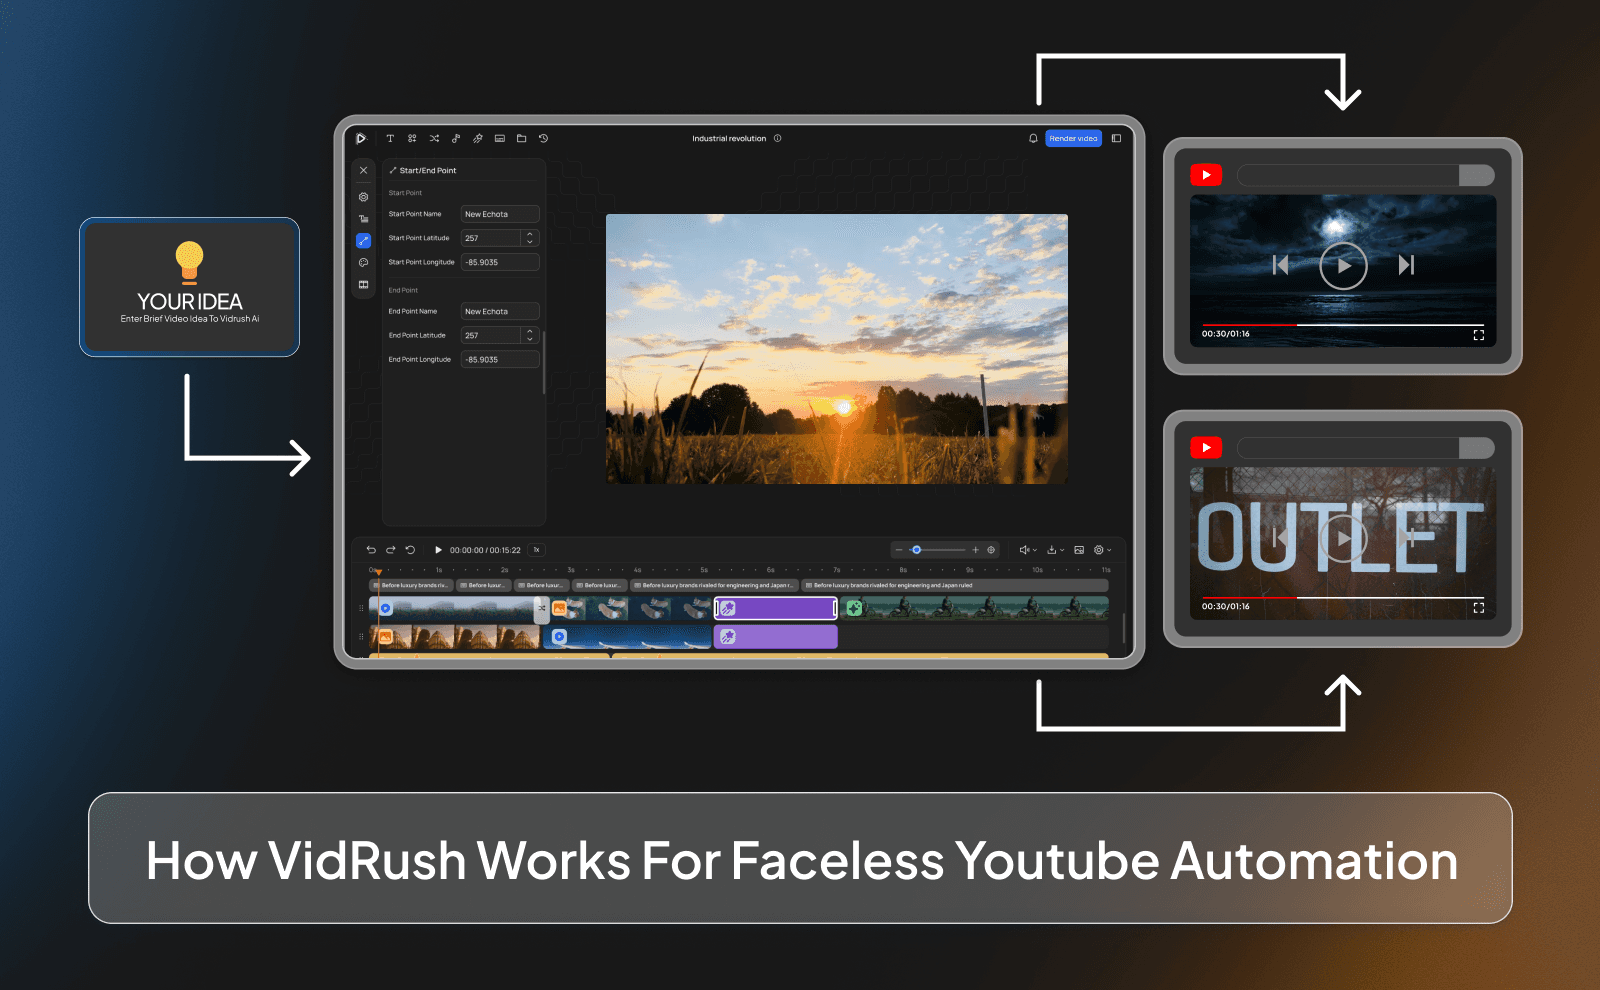Open the Elements tool icon
Image resolution: width=1600 pixels, height=990 pixels.
[x=412, y=138]
